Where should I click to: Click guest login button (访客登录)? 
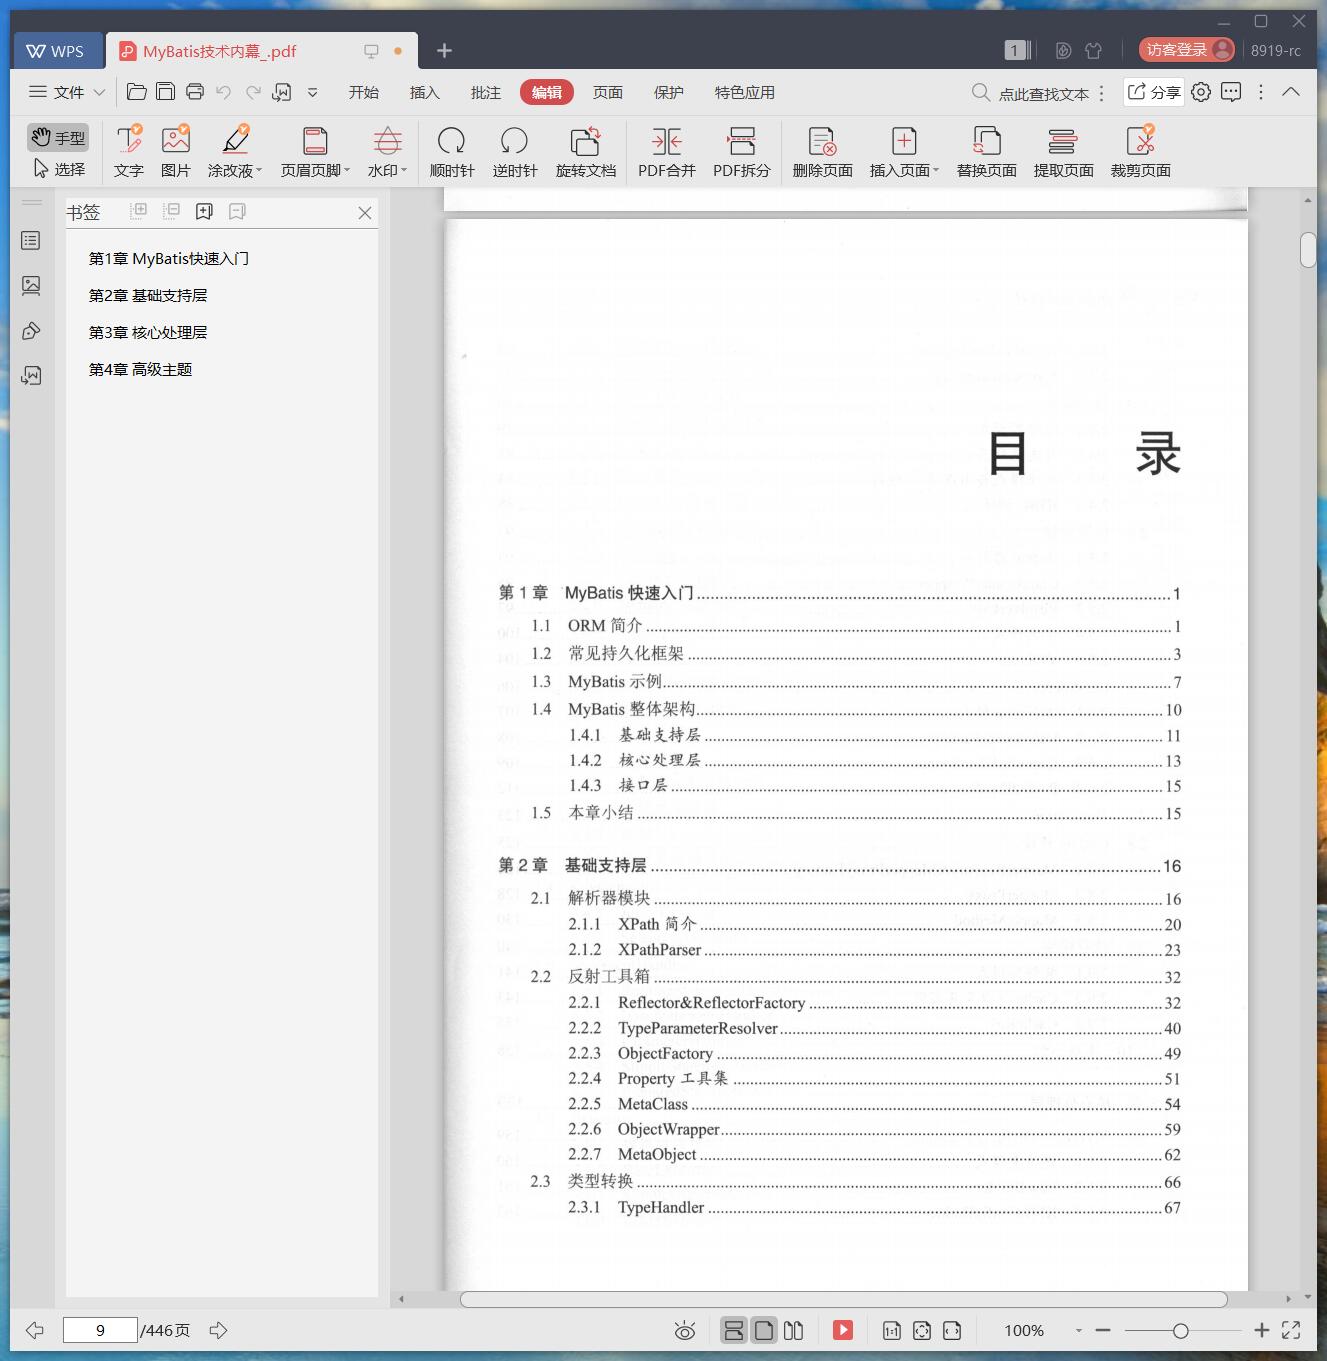tap(1187, 50)
